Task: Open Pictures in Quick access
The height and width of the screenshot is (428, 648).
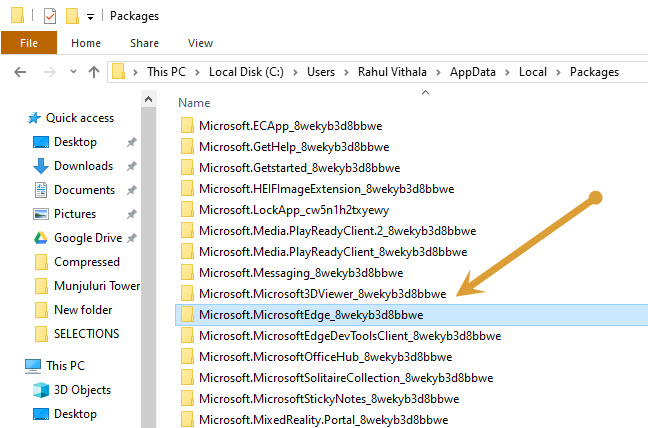Action: pyautogui.click(x=64, y=214)
